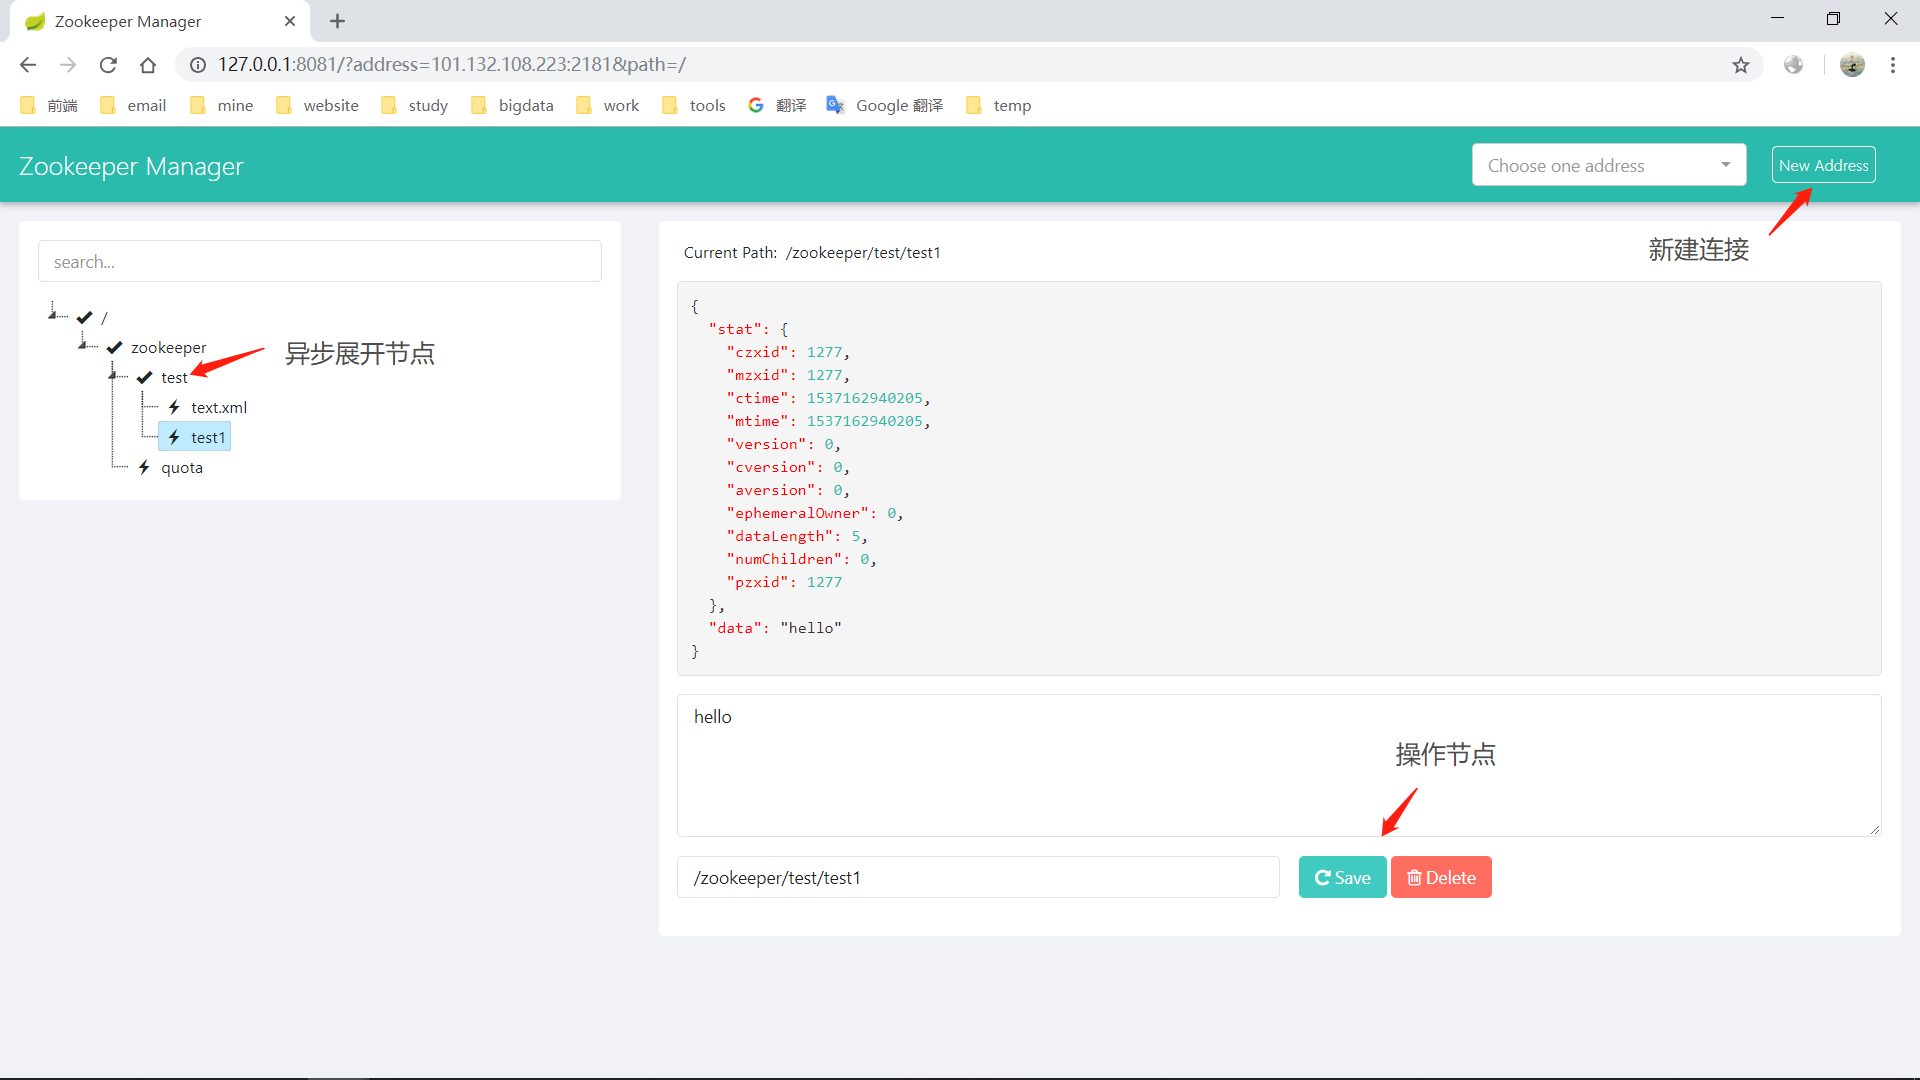Open the Google 翻译 translate bookmark
1920x1080 pixels.
click(885, 105)
